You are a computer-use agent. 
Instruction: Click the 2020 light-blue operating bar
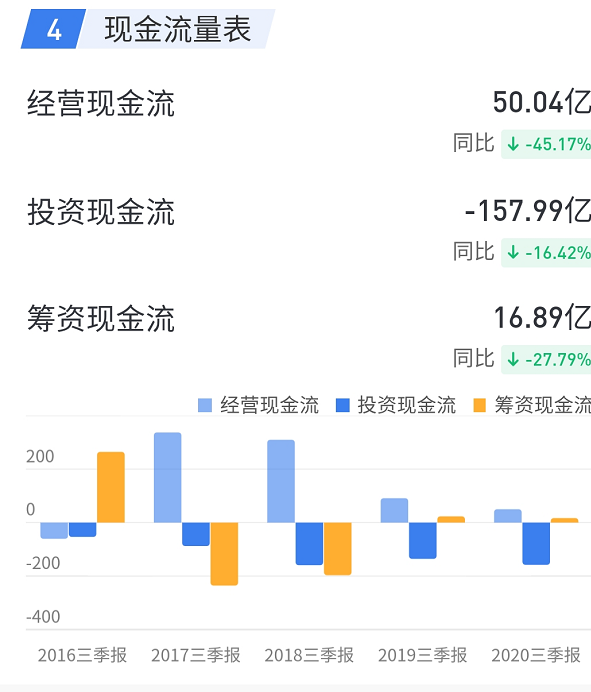coord(508,516)
